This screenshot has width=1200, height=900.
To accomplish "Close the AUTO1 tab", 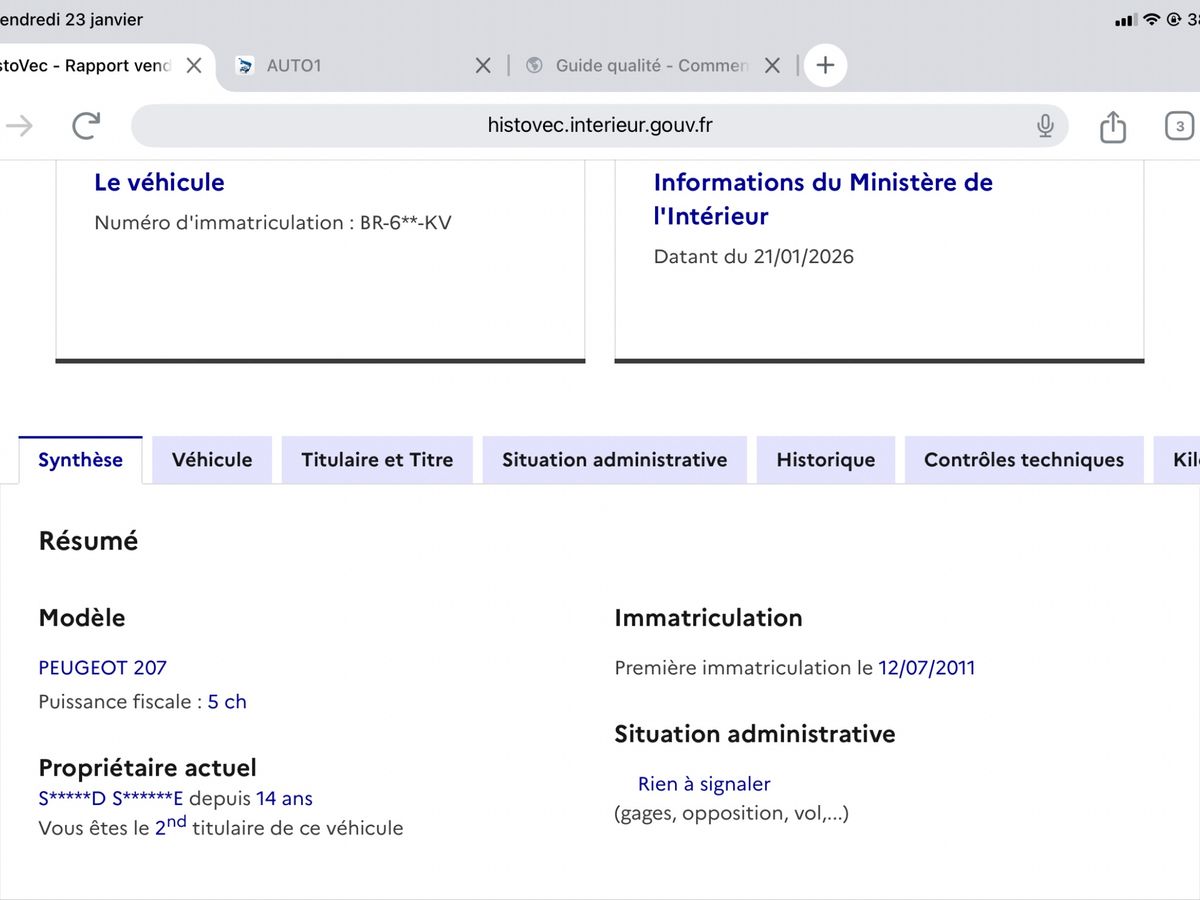I will click(482, 66).
